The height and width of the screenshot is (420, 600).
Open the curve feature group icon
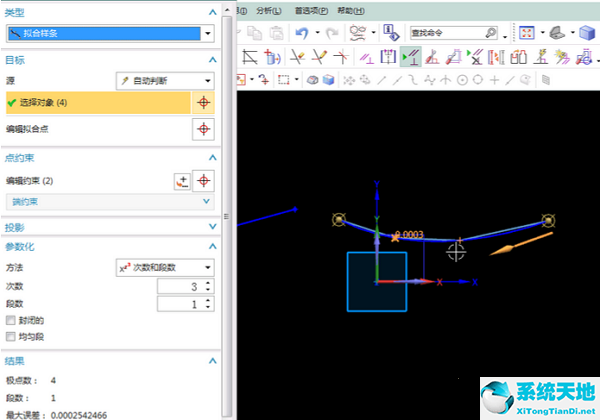(358, 33)
